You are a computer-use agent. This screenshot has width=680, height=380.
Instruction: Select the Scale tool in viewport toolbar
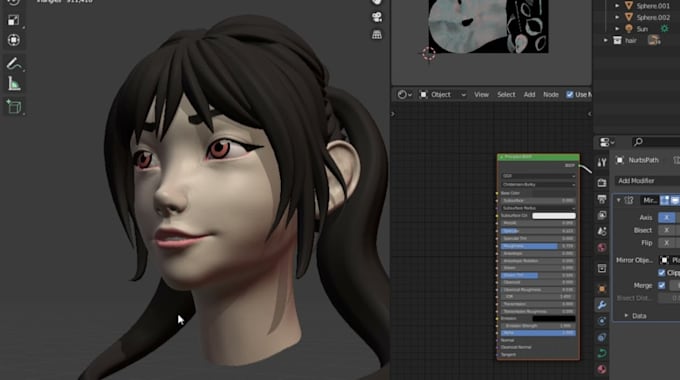click(x=13, y=20)
